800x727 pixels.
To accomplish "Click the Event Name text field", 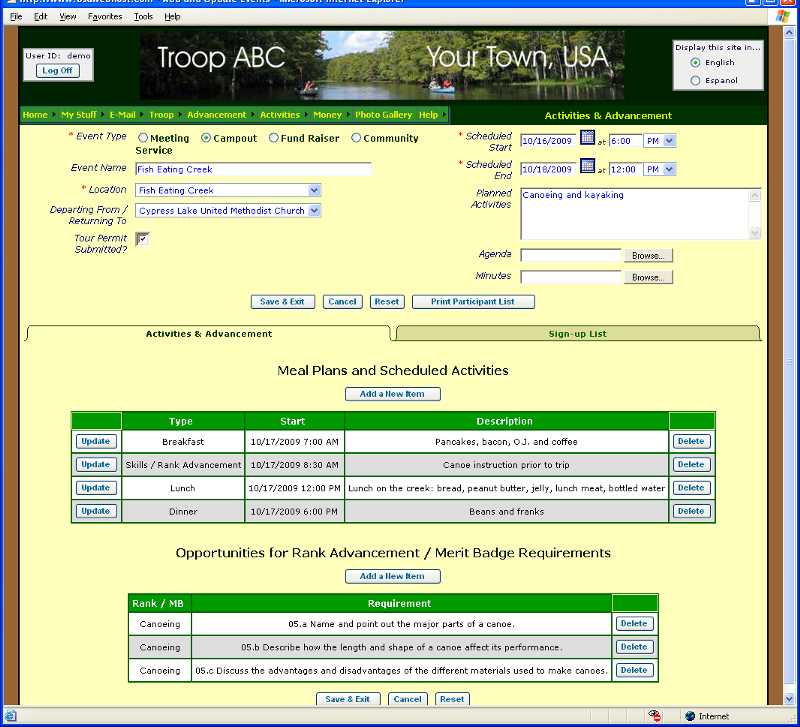I will pos(254,169).
